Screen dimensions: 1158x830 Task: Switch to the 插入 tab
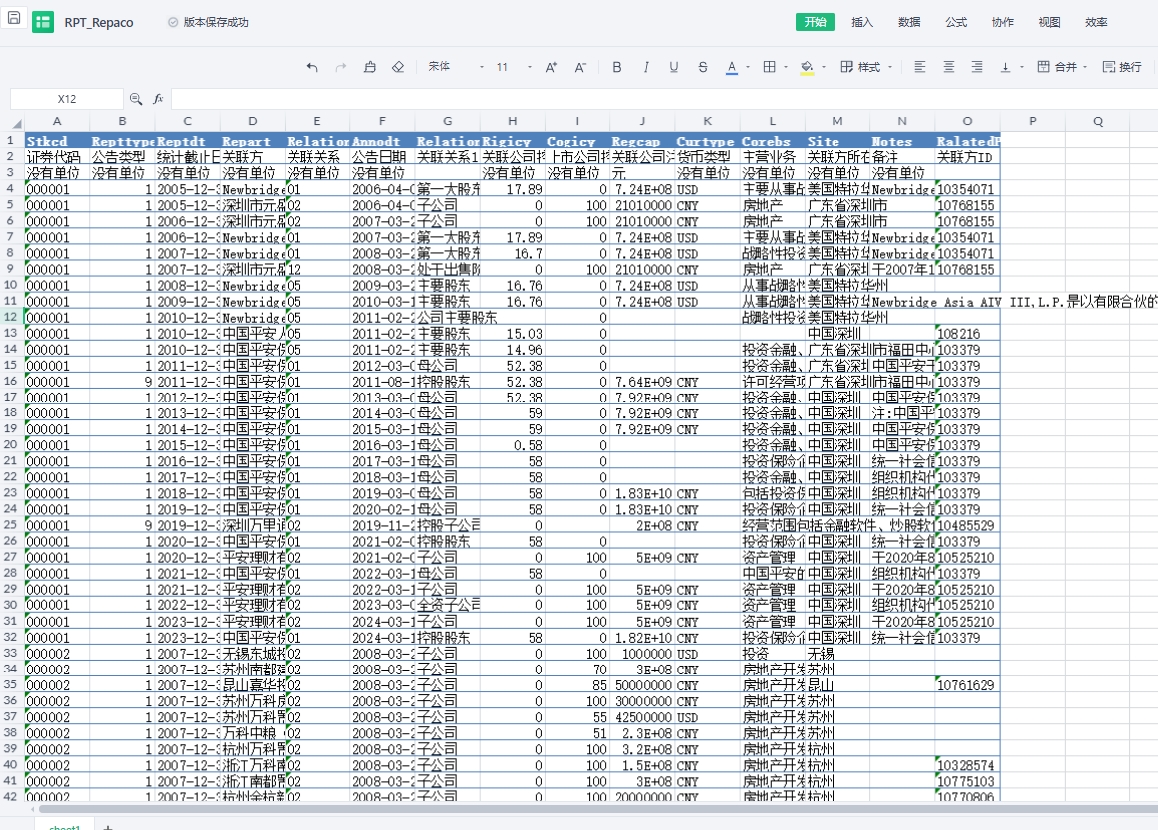[862, 22]
